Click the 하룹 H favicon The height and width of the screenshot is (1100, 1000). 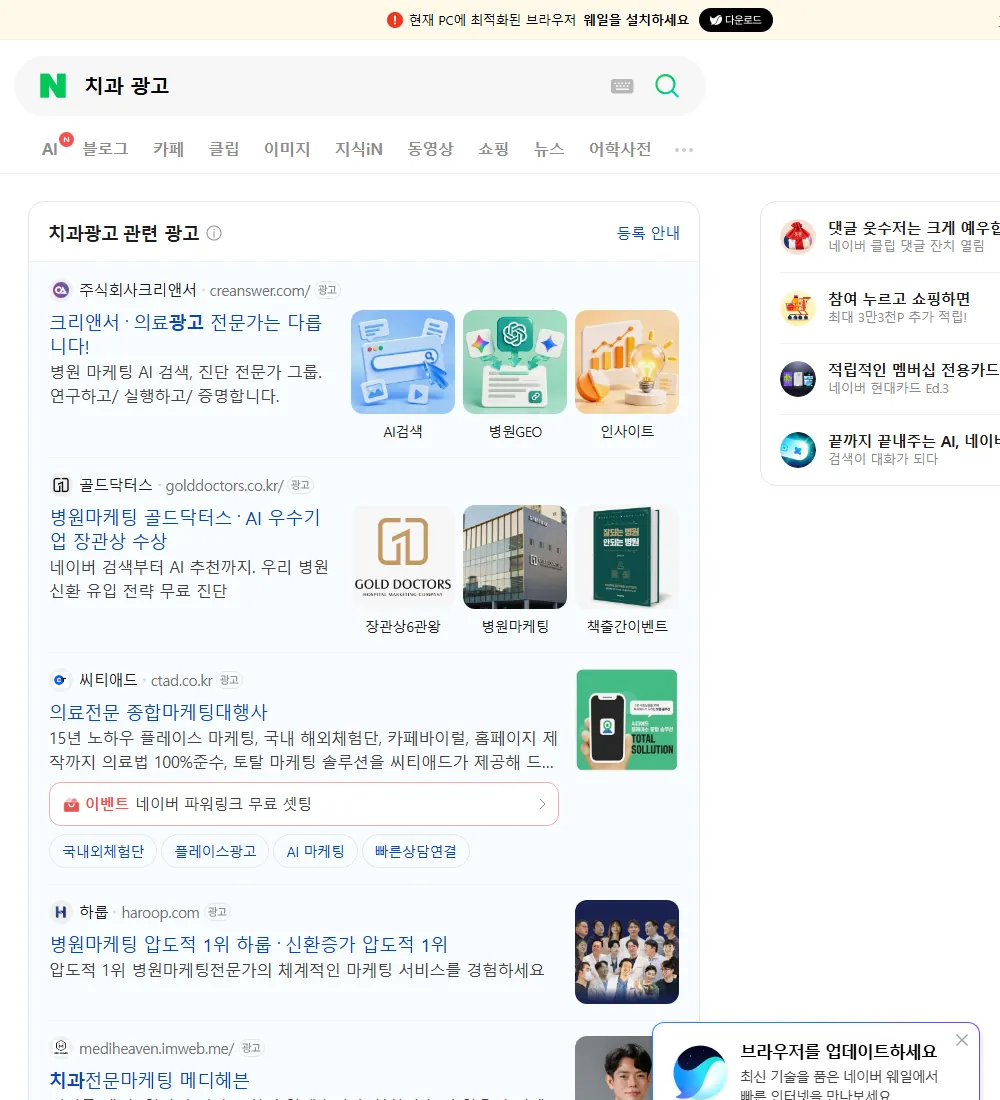coord(61,912)
